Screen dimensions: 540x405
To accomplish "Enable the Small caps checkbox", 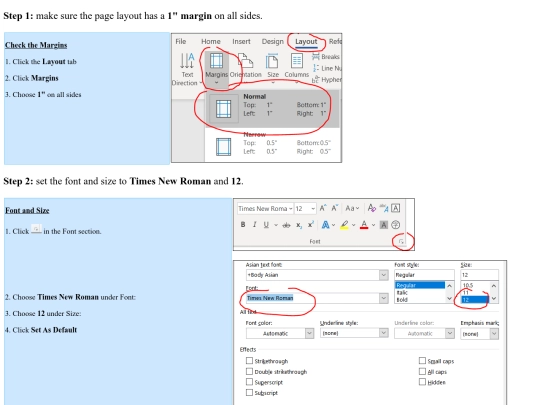I will (422, 361).
